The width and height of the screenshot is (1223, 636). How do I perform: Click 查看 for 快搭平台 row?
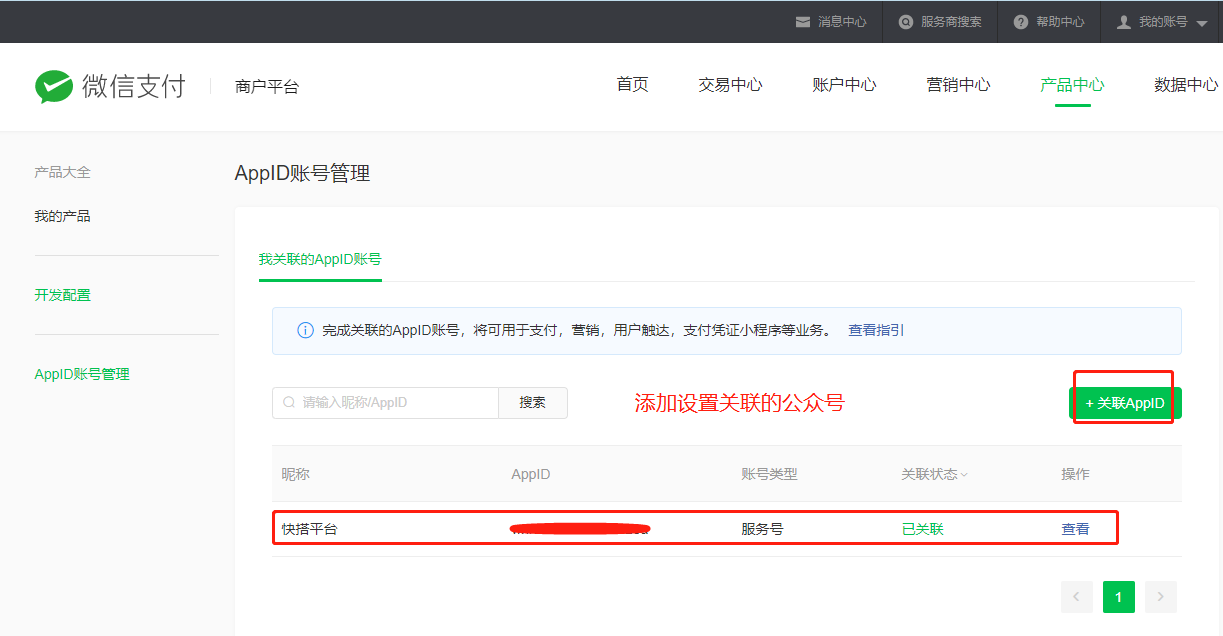pos(1075,529)
